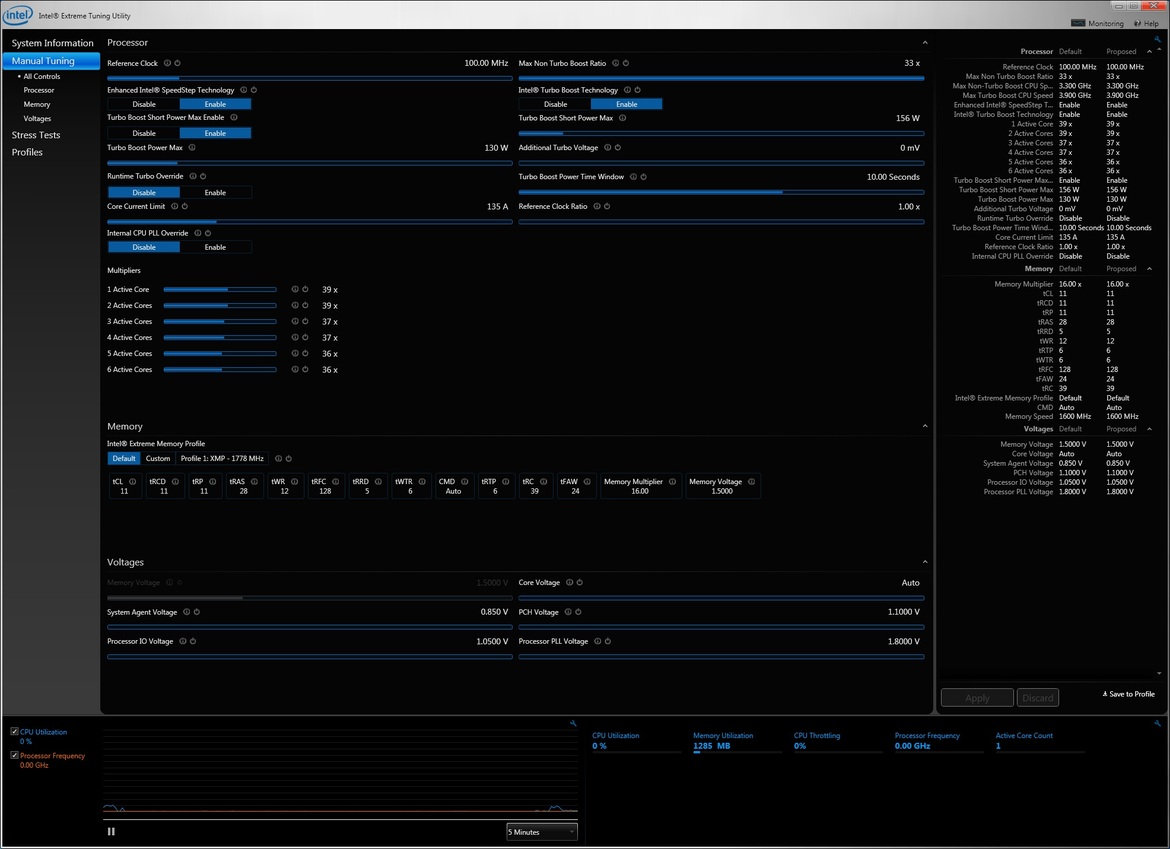1170x849 pixels.
Task: Click info icon in the tCL timing box
Action: coord(133,482)
